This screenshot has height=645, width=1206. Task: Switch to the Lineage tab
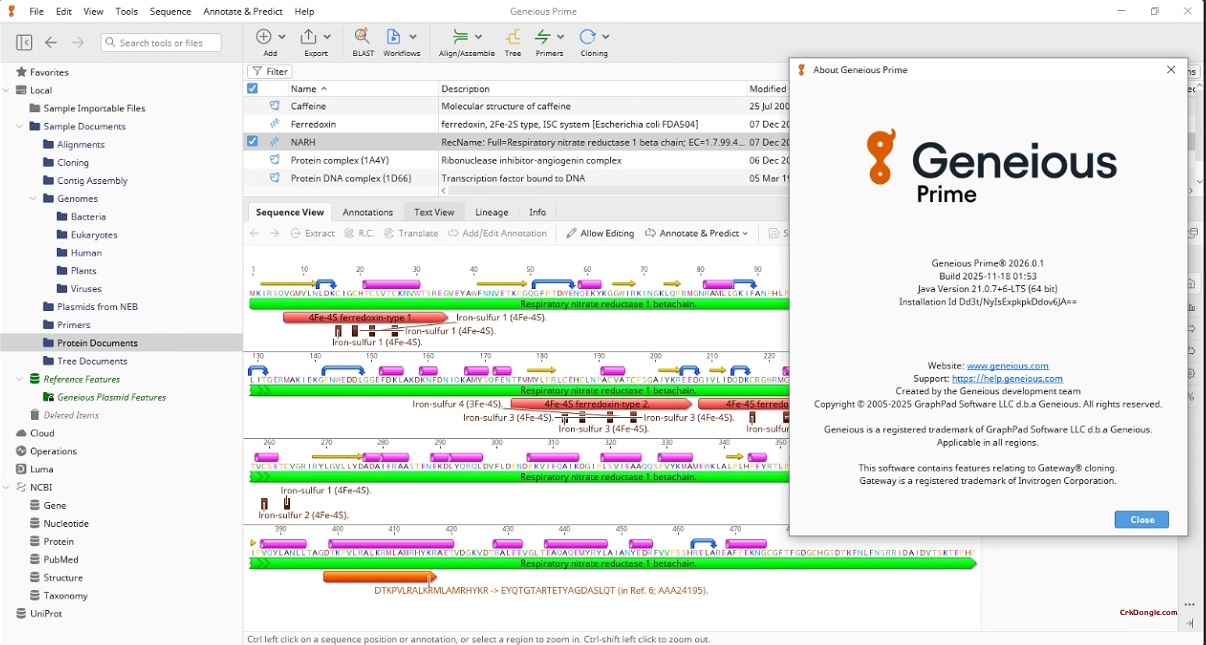(492, 212)
